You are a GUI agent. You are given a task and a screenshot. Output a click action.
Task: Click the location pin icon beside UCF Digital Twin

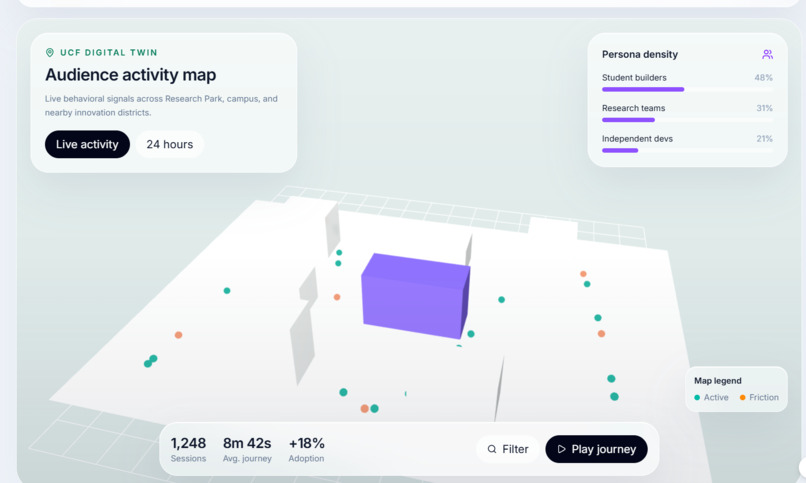(50, 52)
